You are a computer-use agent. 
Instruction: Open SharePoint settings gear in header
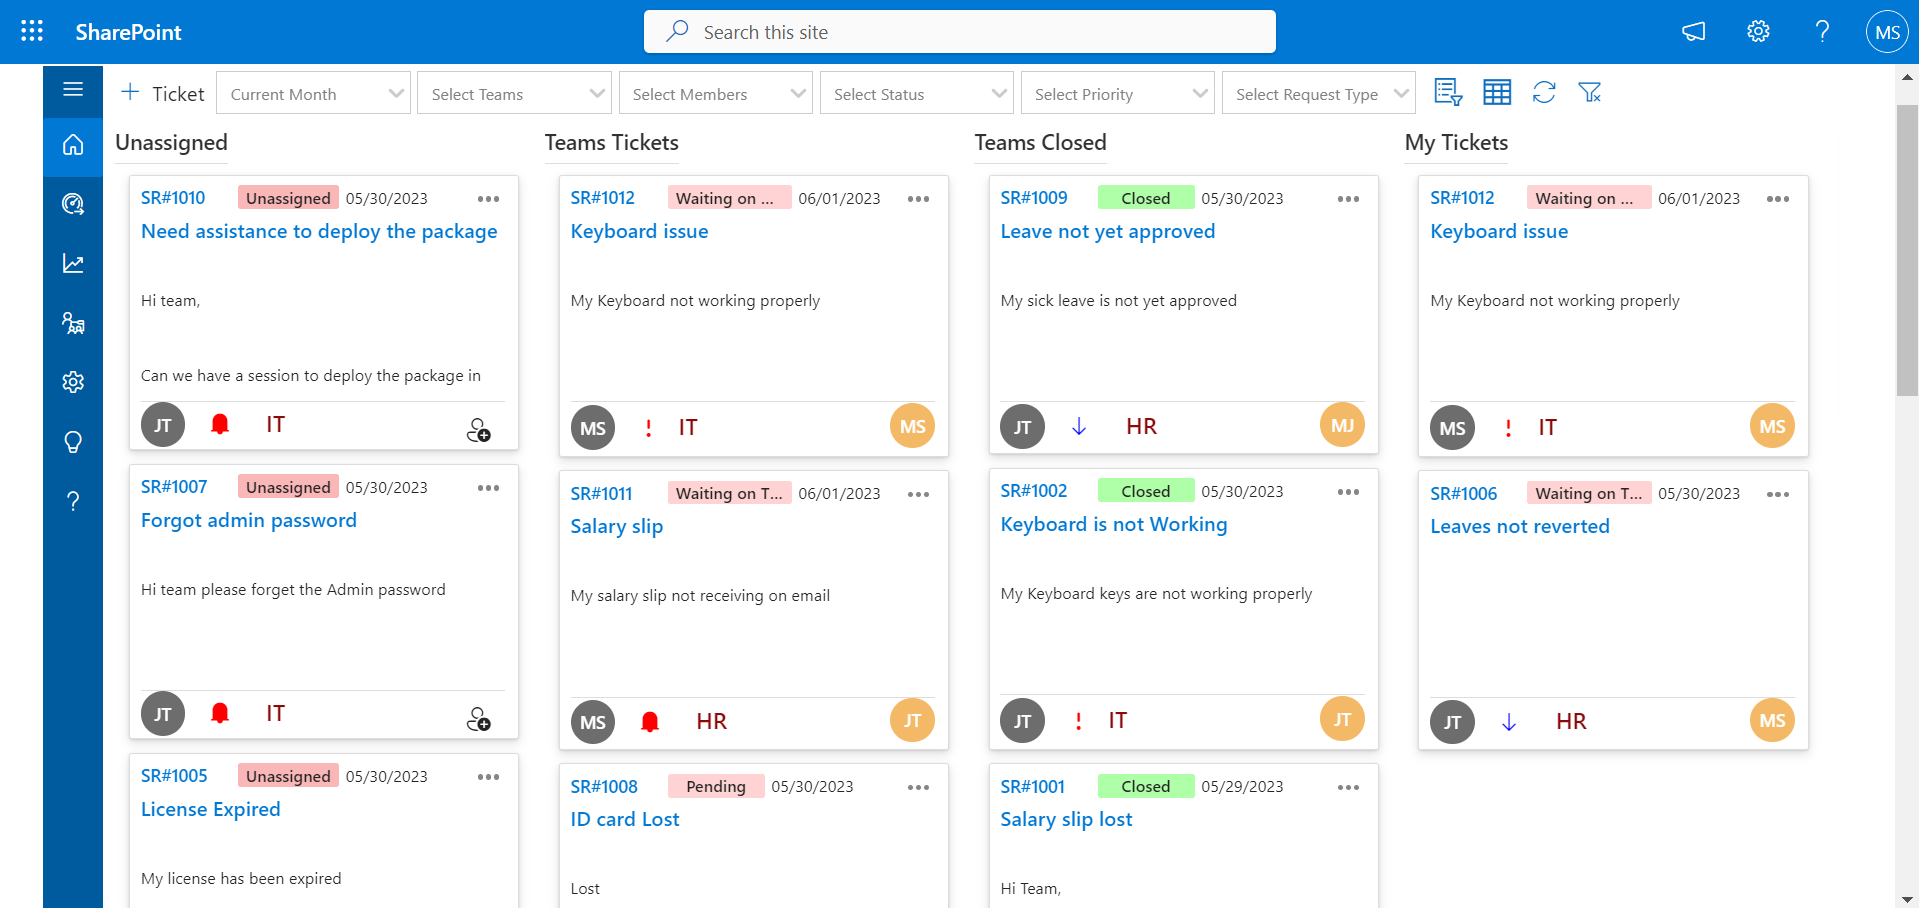click(1758, 32)
